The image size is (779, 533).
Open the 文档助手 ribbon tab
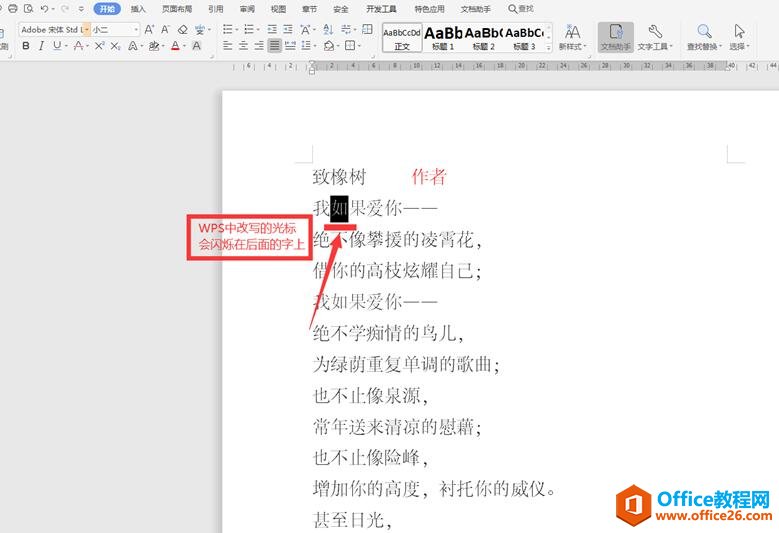coord(475,9)
